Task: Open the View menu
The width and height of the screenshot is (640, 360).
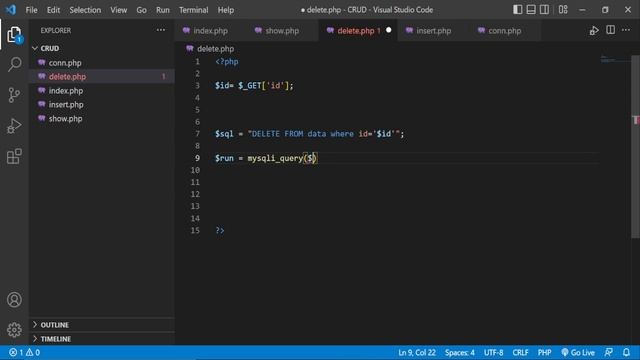Action: [118, 10]
